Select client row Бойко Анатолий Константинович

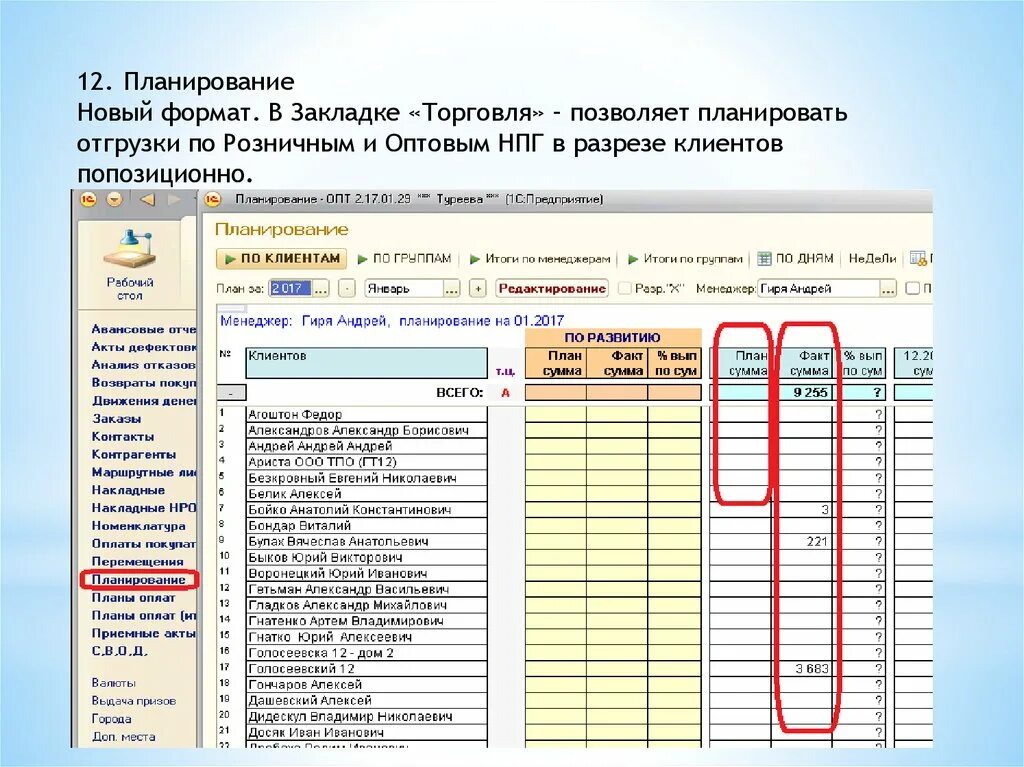click(367, 510)
